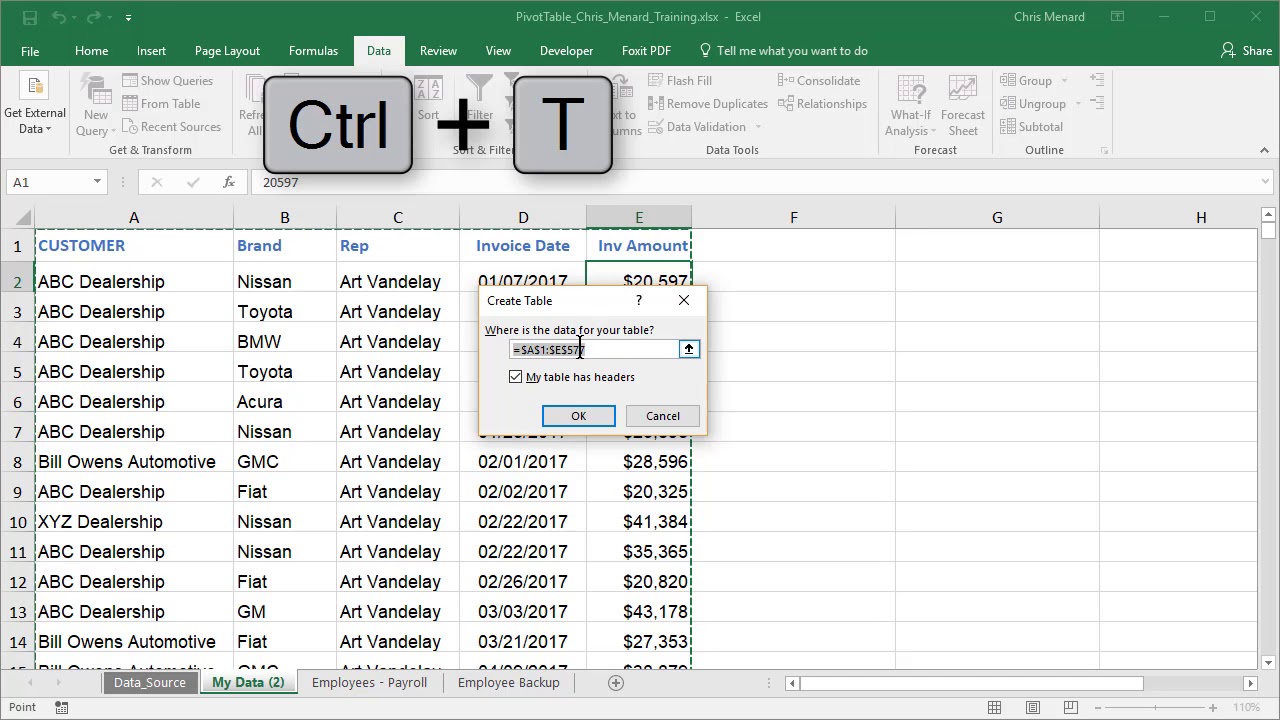Switch to Formulas tab
Screen dimensions: 1280x720
click(313, 51)
